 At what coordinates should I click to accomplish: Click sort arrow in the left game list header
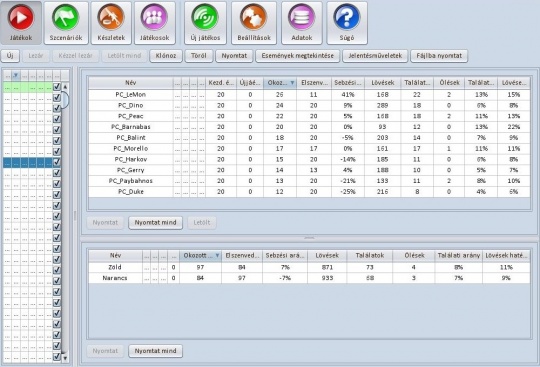point(15,75)
